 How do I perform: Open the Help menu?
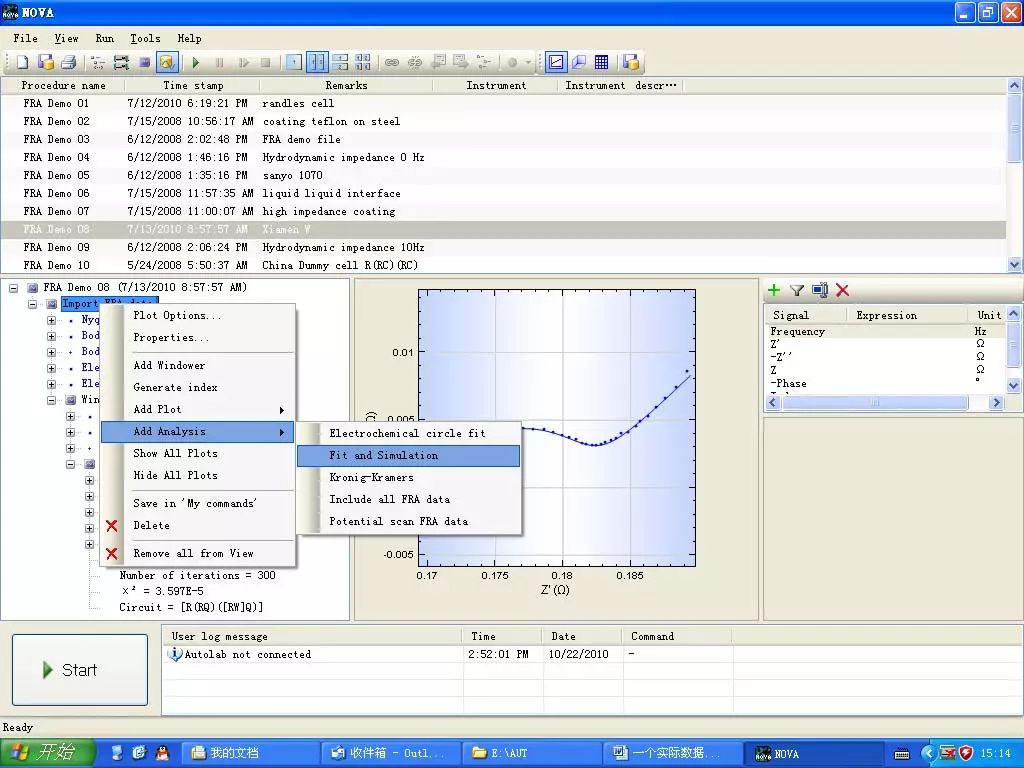pos(189,38)
